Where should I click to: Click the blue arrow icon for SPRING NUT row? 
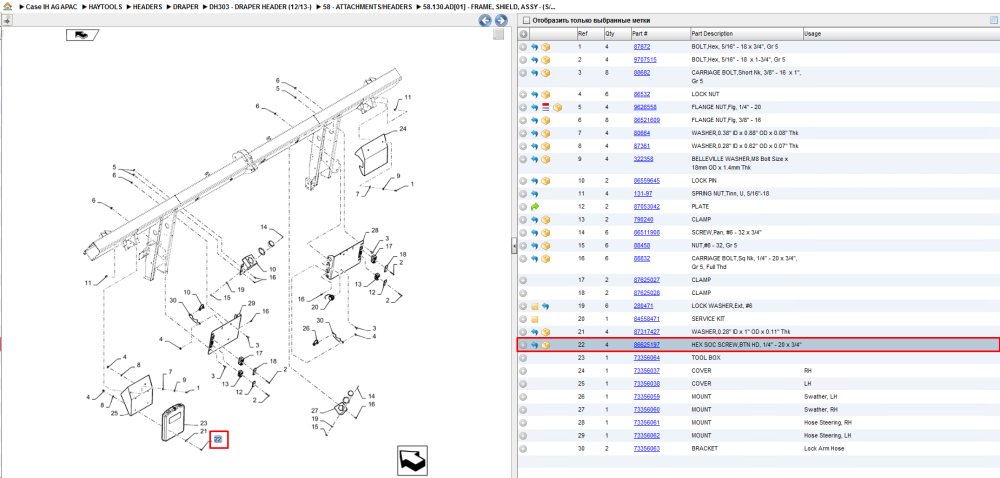coord(534,194)
